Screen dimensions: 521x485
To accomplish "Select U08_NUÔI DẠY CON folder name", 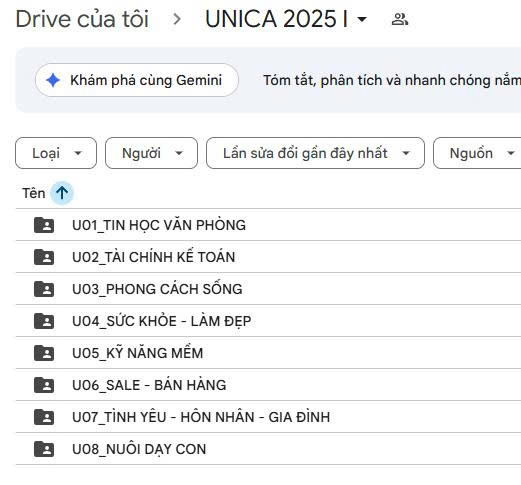I will (139, 449).
